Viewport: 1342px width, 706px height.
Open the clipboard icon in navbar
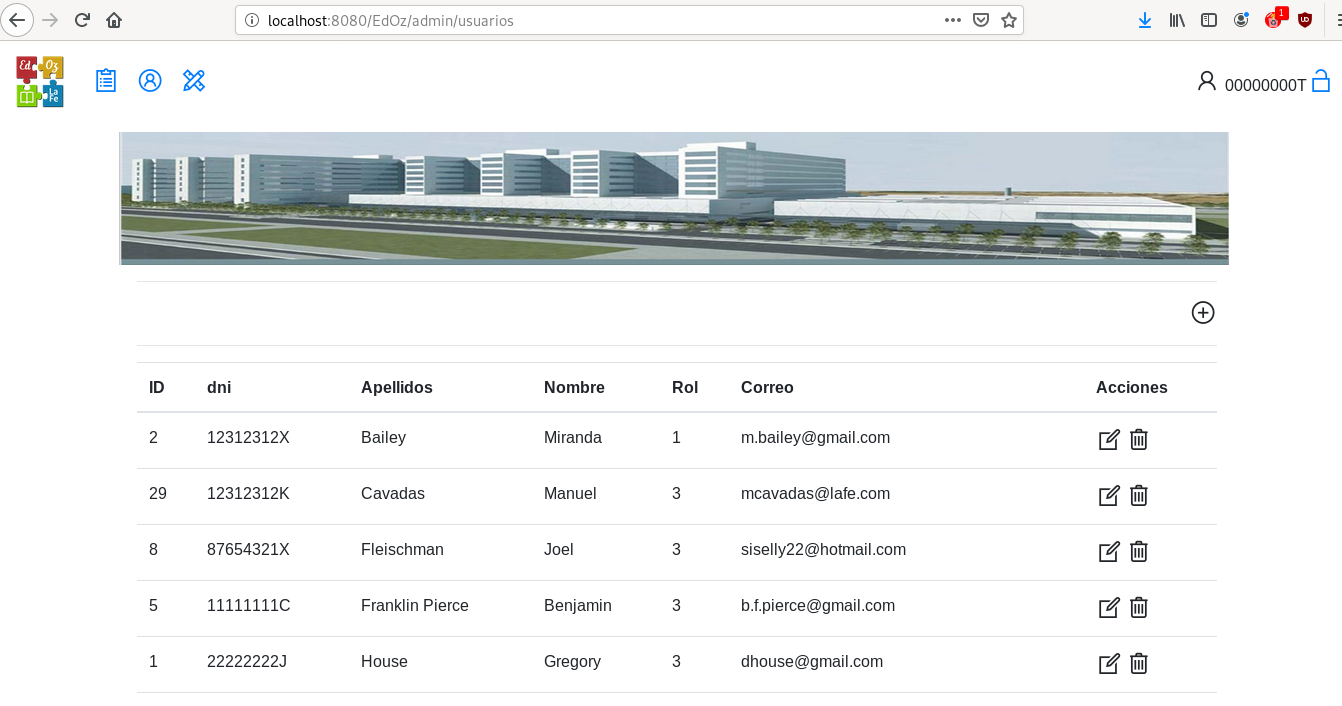click(x=106, y=81)
